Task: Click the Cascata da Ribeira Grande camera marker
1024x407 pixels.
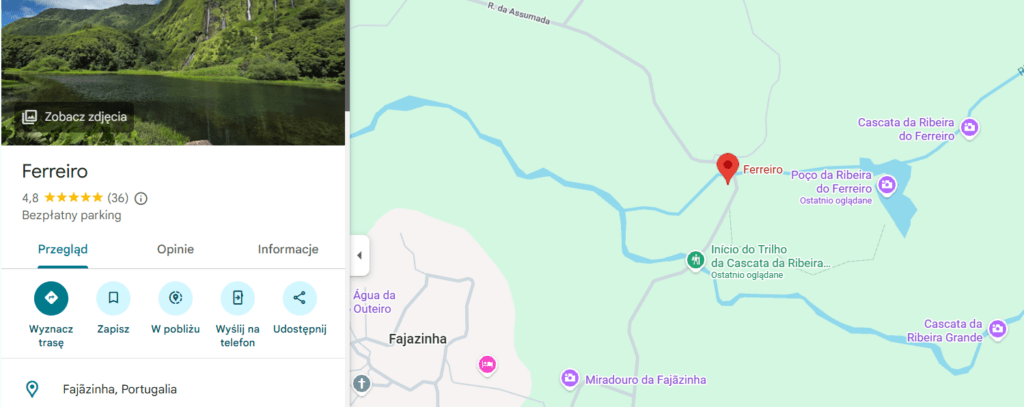Action: [x=997, y=328]
